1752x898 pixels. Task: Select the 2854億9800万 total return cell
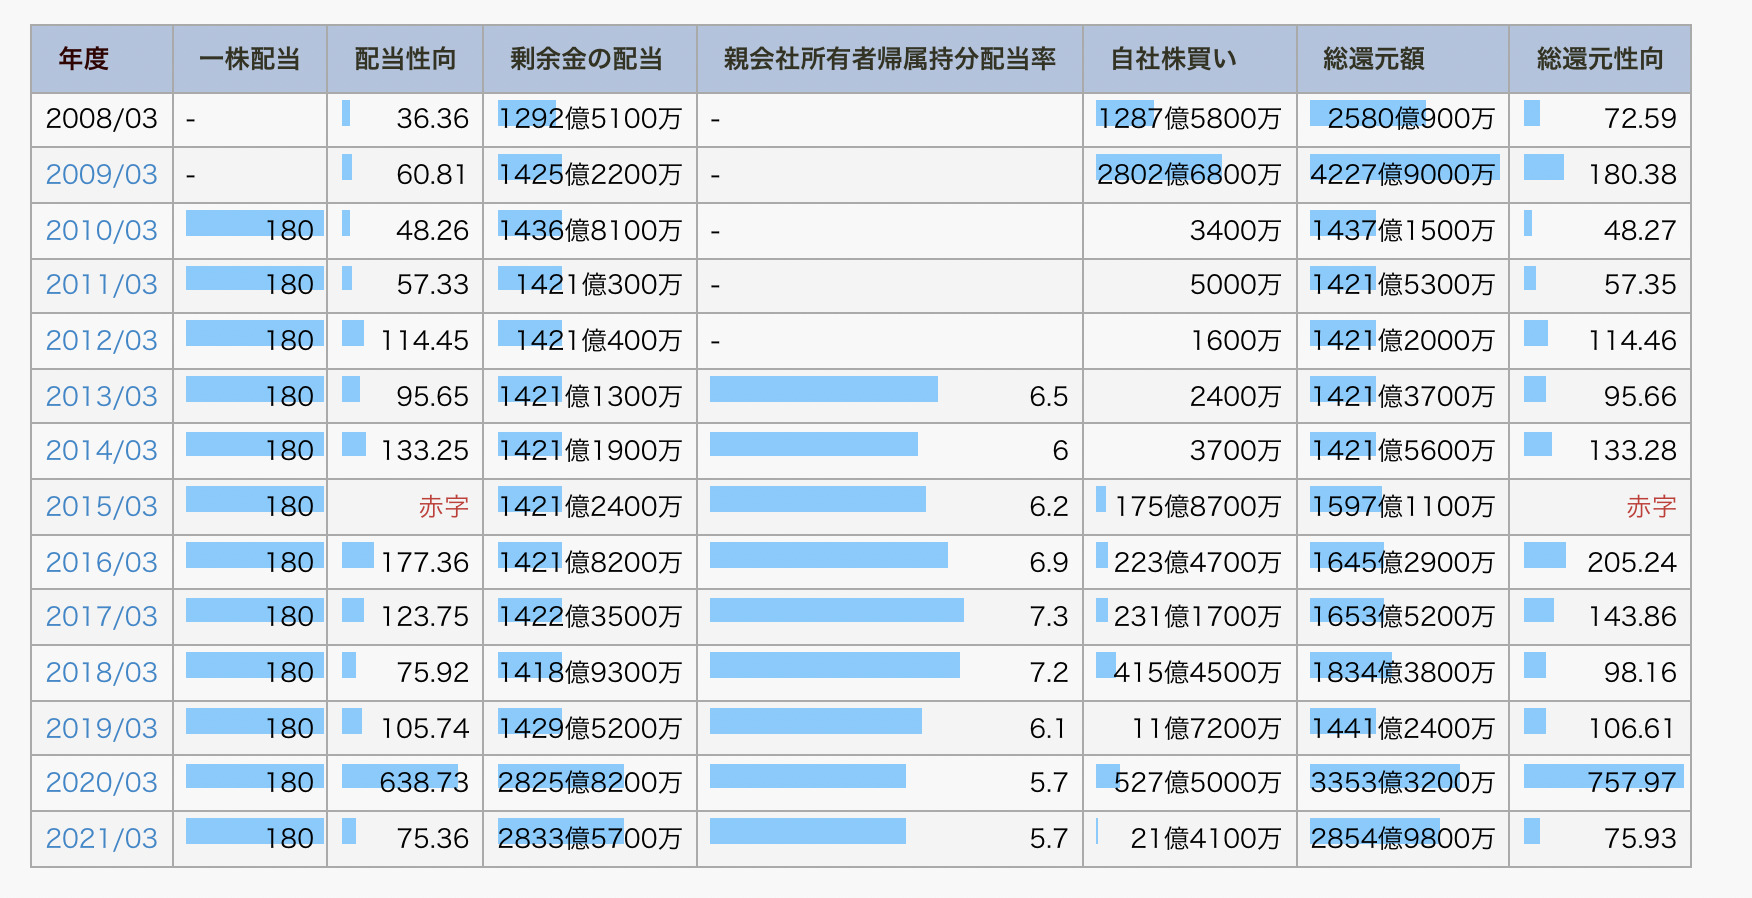(1403, 839)
